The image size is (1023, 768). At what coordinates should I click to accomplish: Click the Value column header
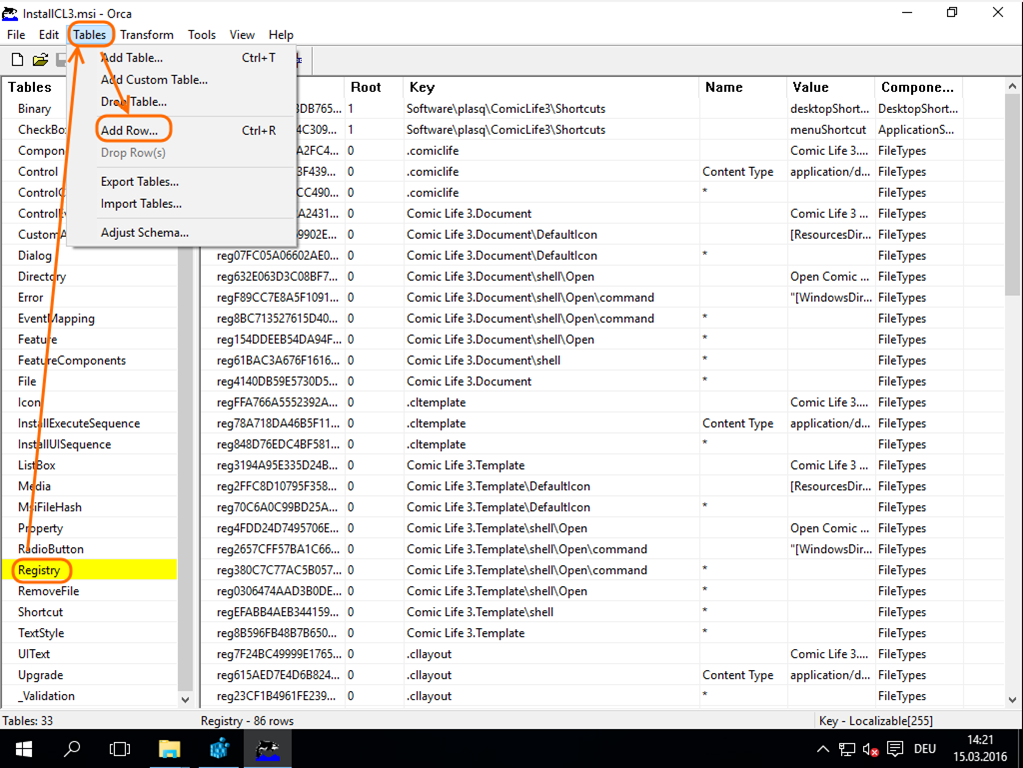pos(830,87)
